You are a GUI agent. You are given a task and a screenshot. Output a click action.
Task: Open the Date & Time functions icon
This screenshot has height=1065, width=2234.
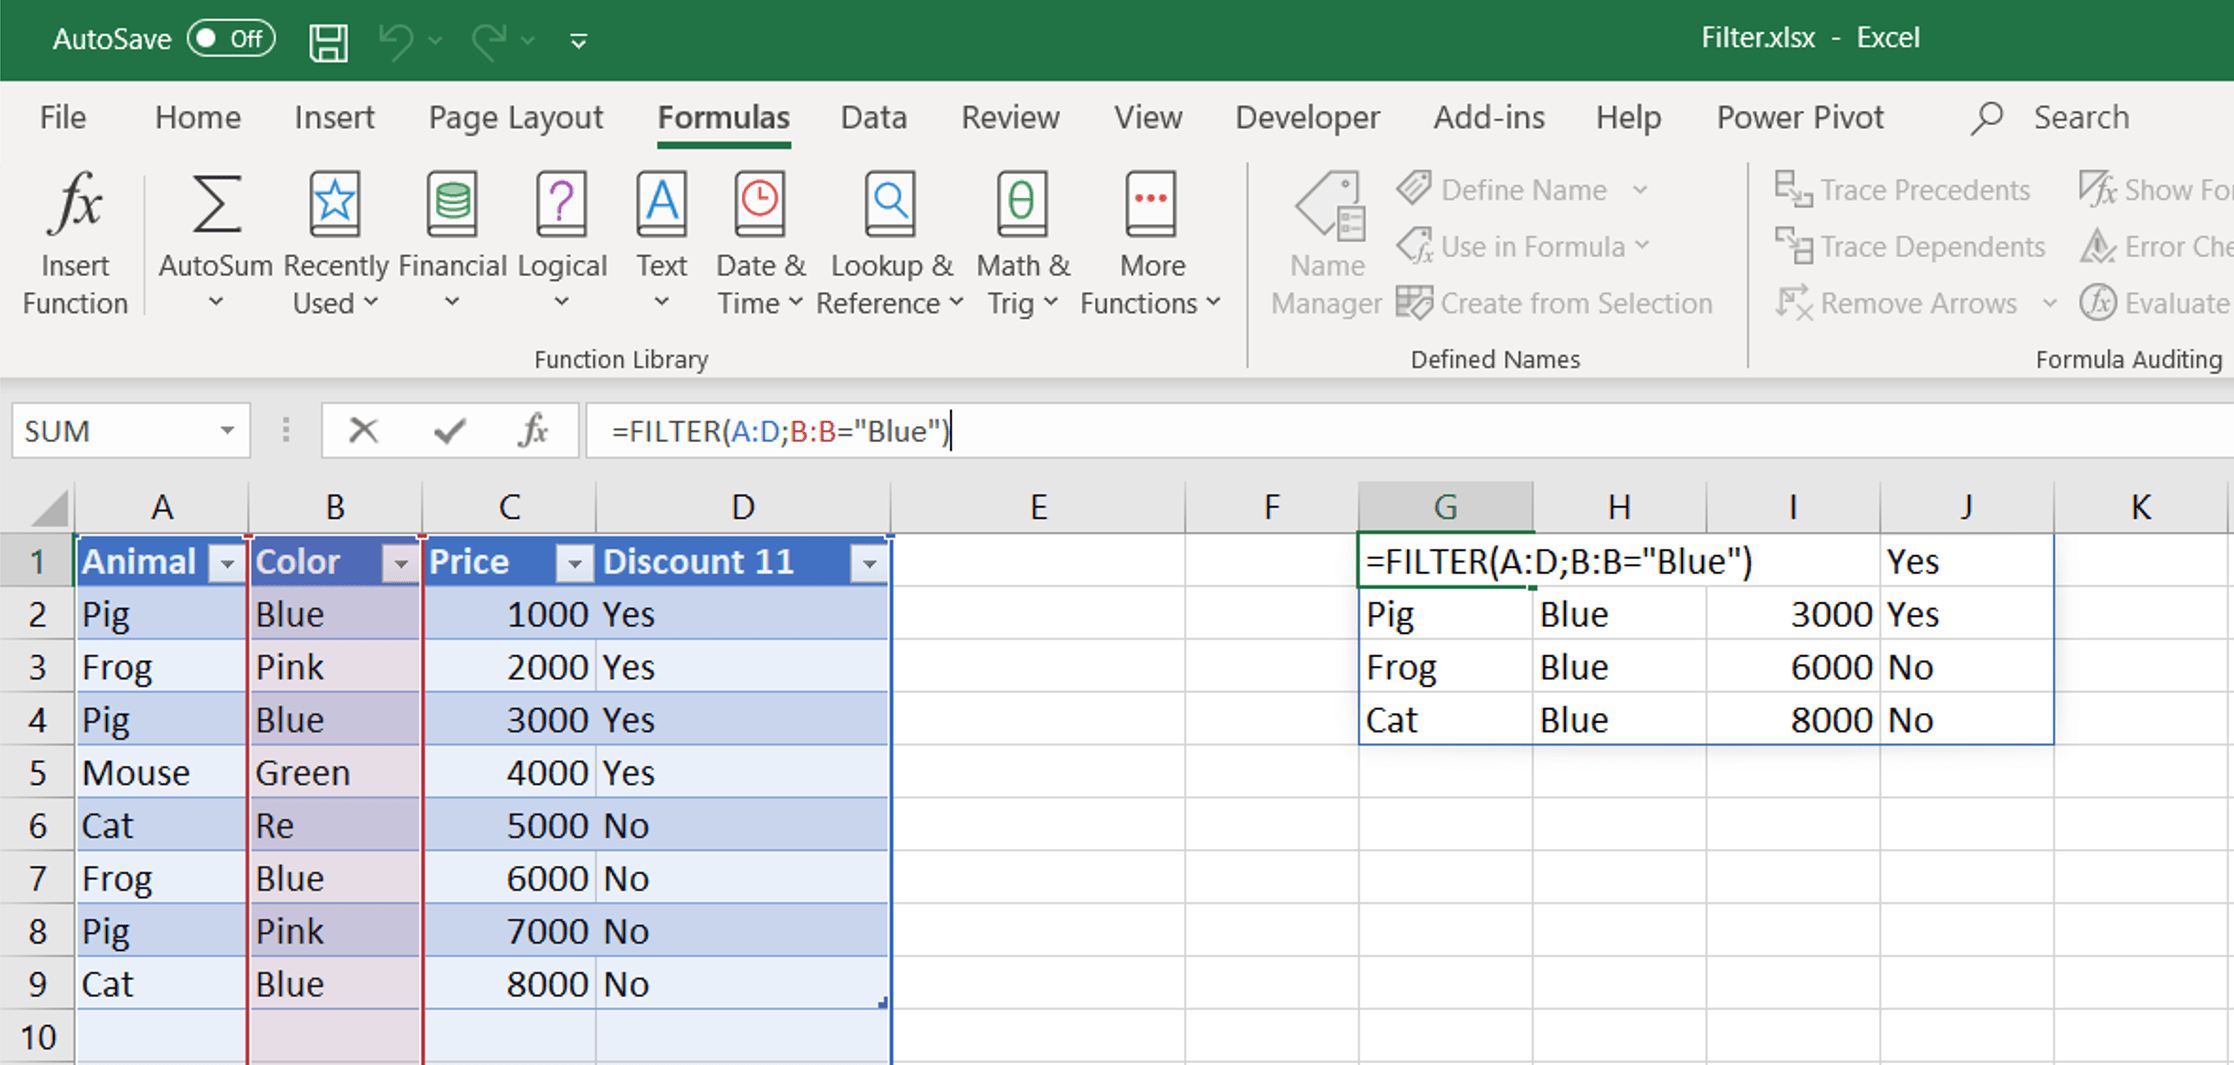[760, 203]
